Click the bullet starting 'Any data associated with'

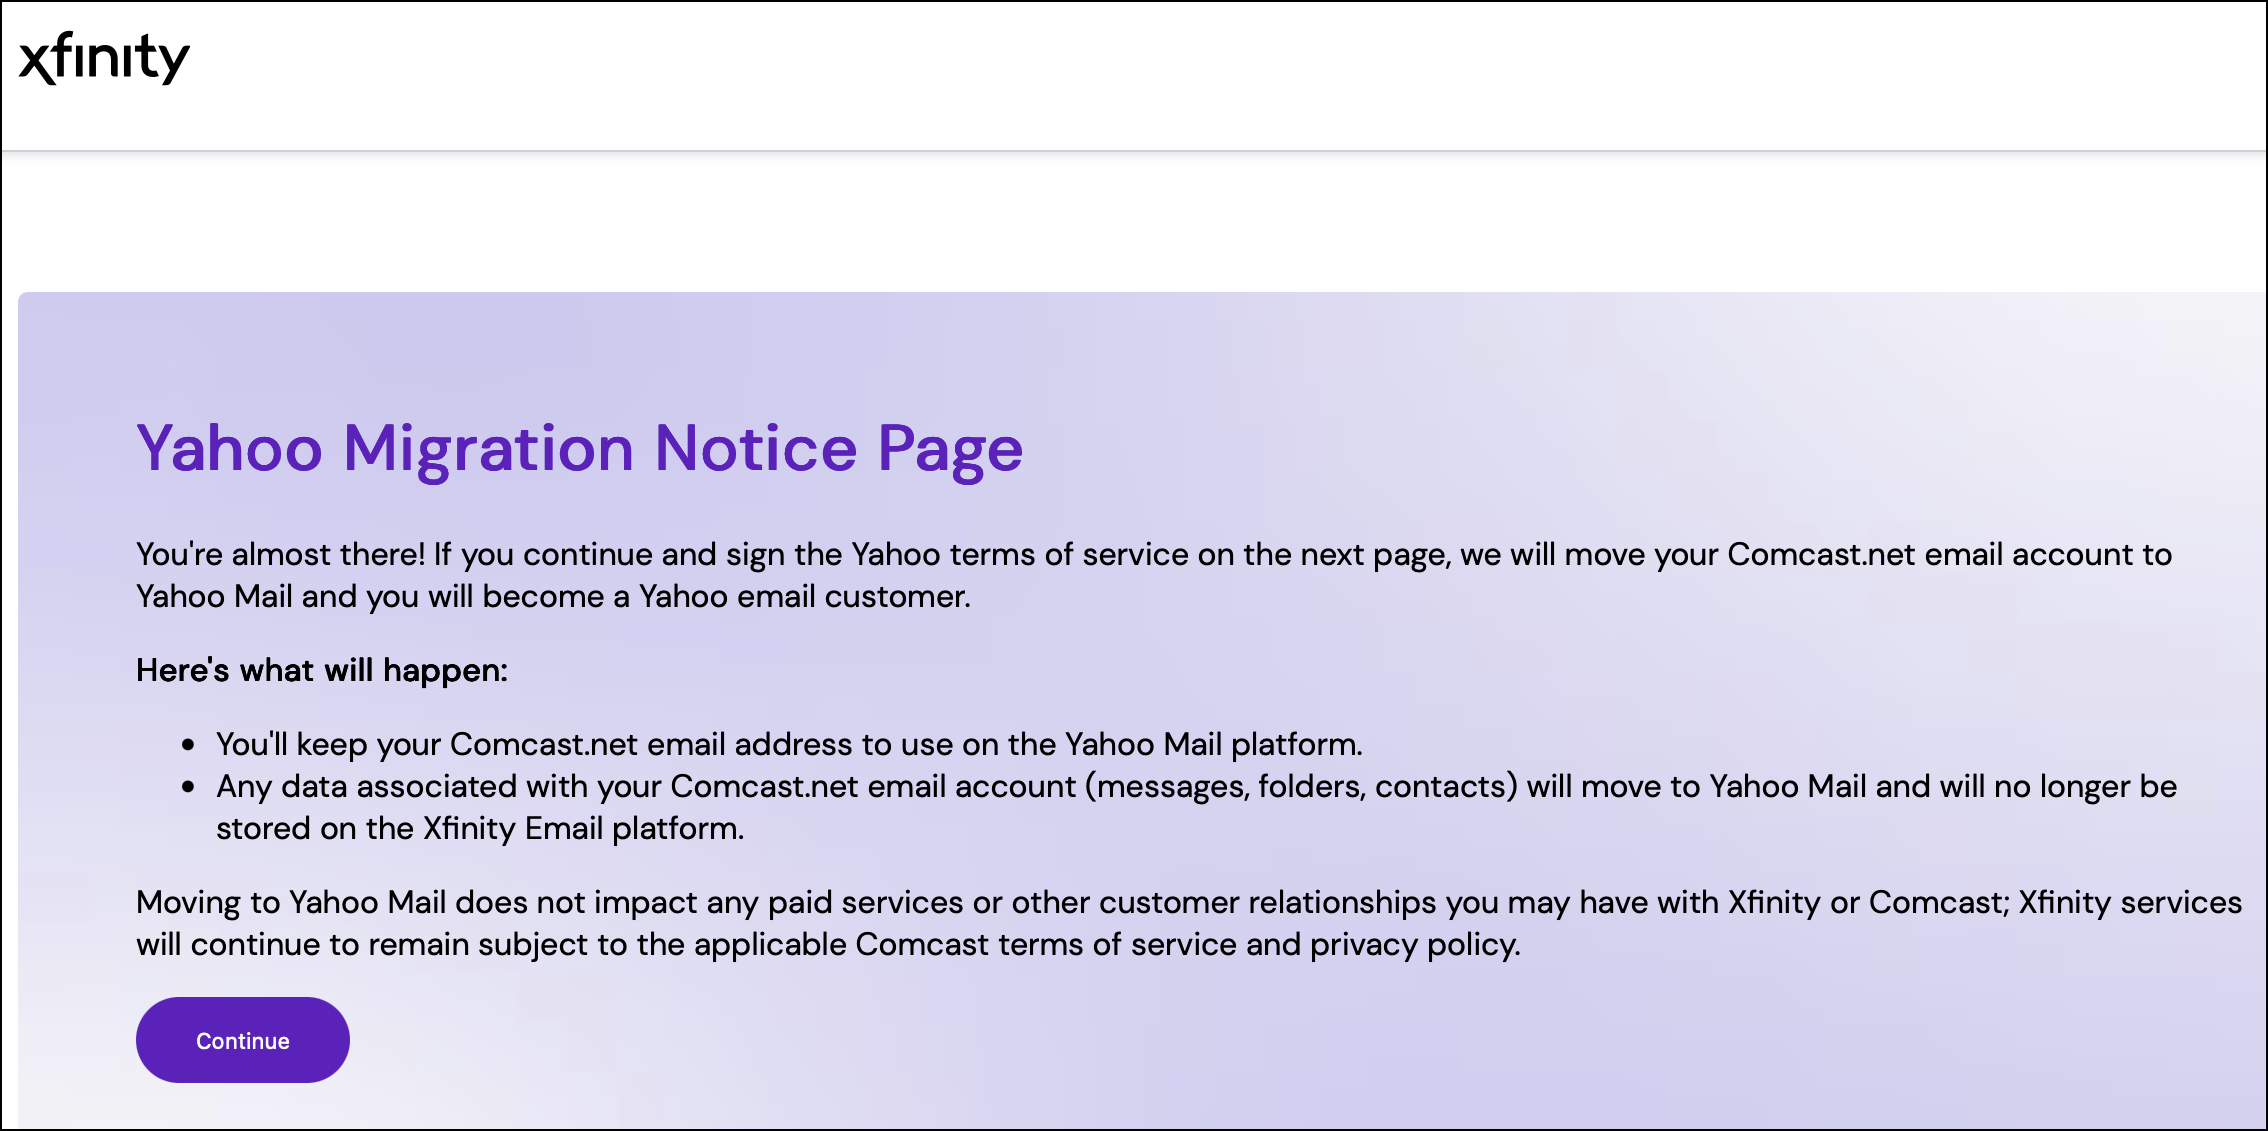coord(1196,807)
